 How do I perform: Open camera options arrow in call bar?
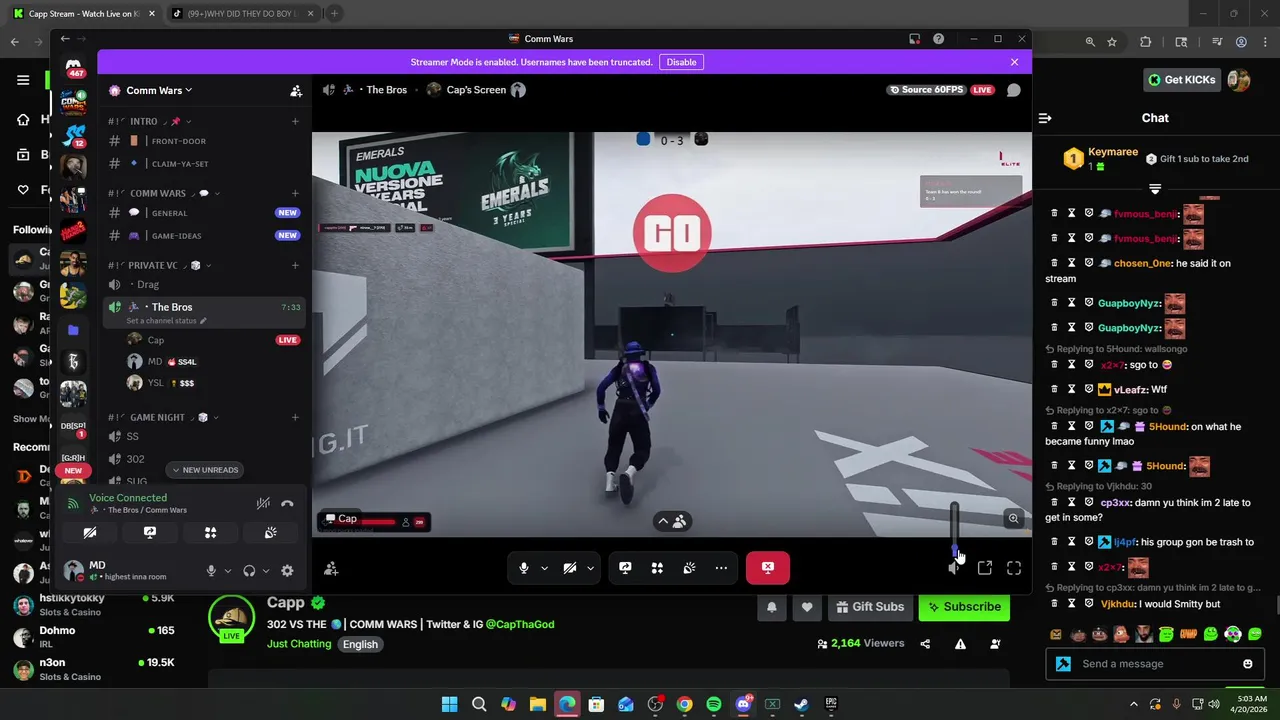[590, 568]
